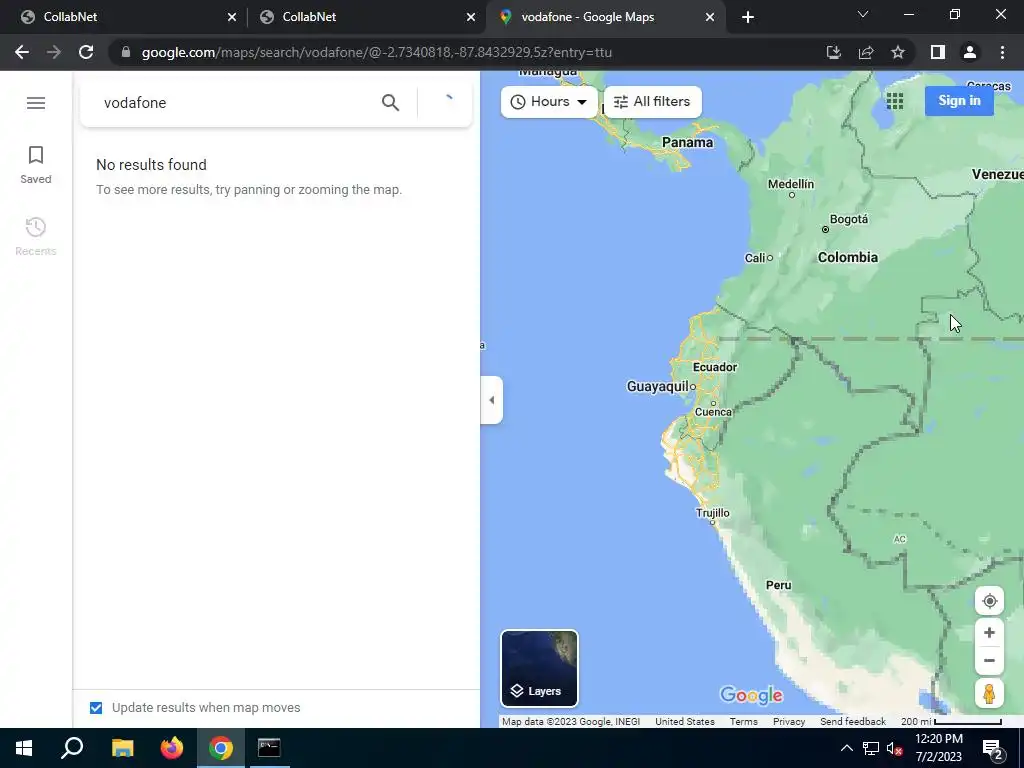Zoom in on the map

point(989,633)
